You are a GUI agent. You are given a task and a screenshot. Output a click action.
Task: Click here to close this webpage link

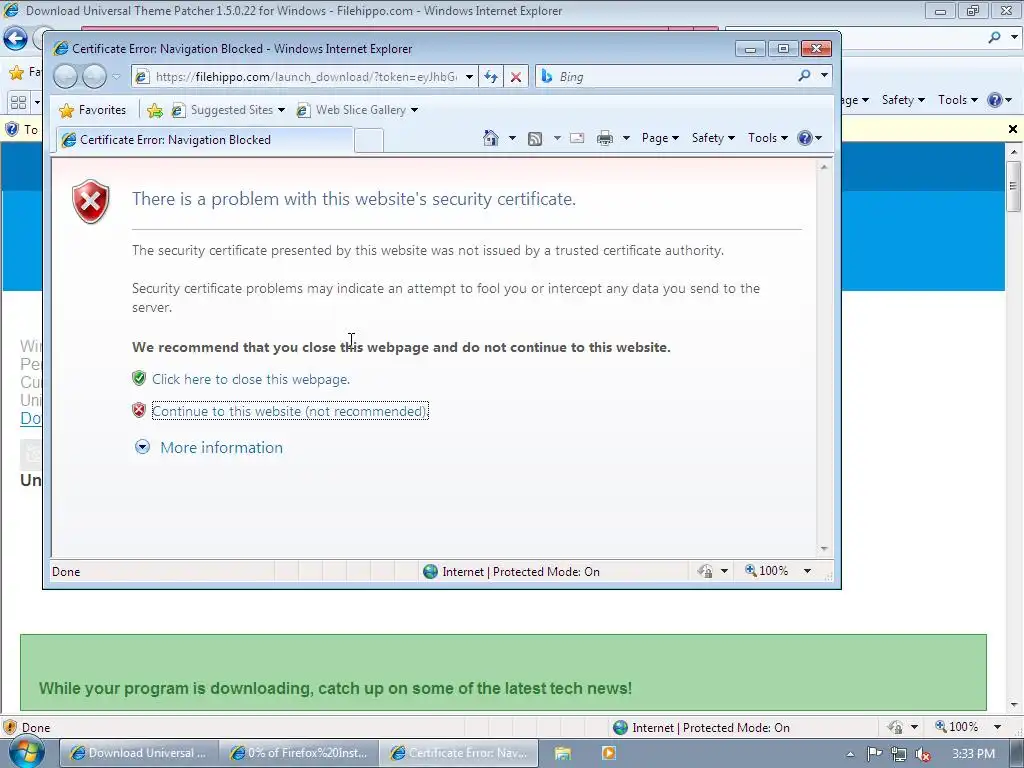251,379
